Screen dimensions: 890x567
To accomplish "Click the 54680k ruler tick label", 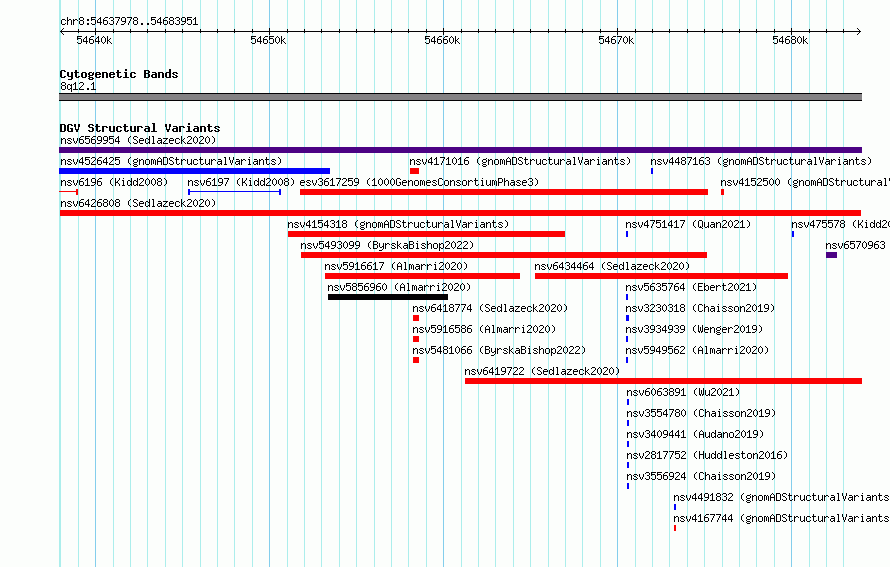I will tap(790, 40).
